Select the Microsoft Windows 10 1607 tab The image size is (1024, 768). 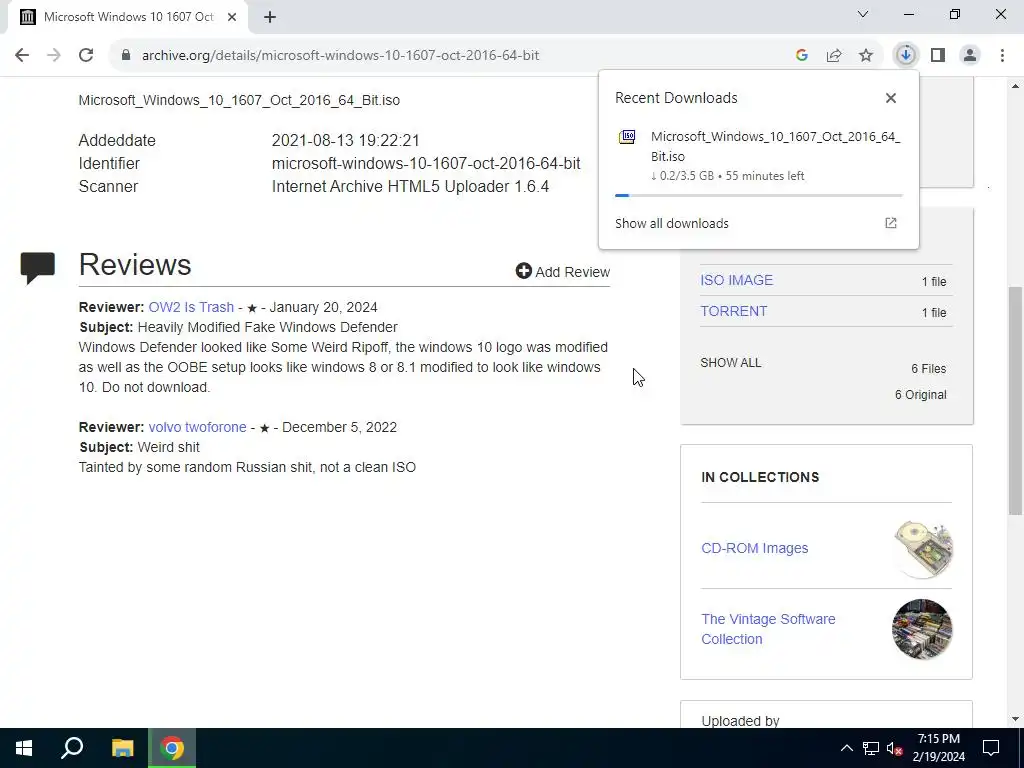[127, 17]
